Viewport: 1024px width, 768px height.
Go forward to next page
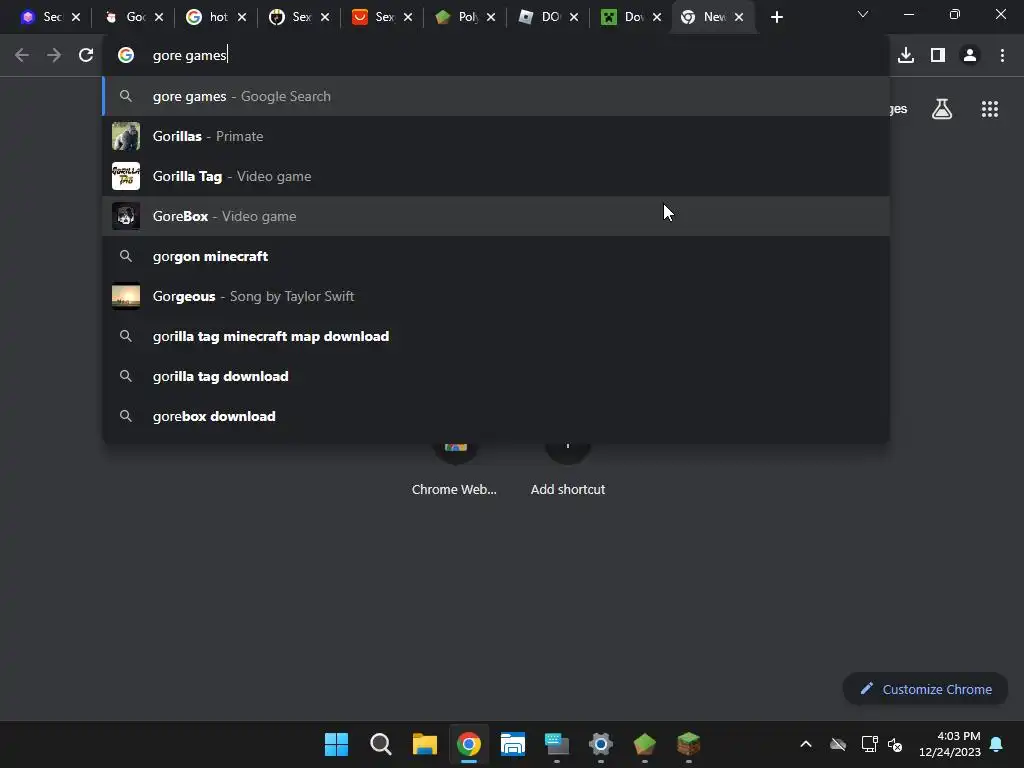tap(54, 56)
